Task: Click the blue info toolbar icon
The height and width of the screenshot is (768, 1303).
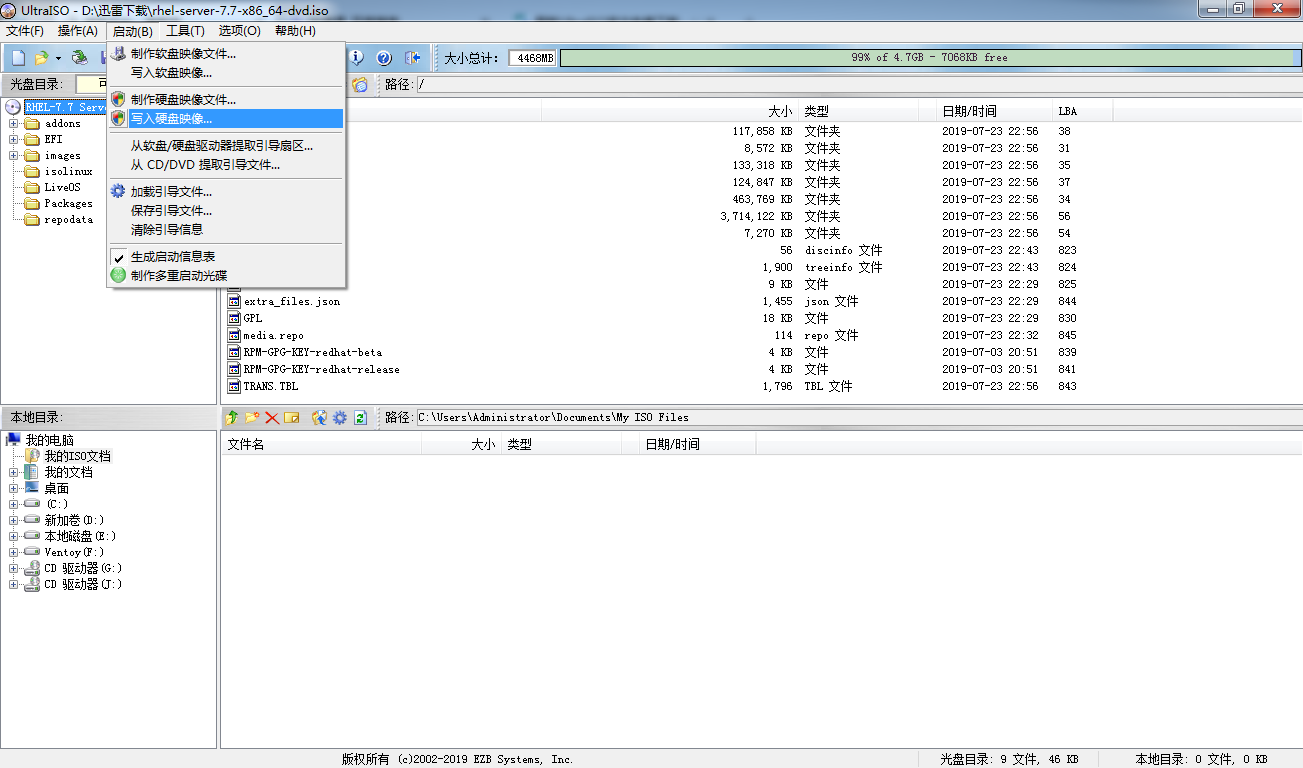Action: click(x=356, y=58)
